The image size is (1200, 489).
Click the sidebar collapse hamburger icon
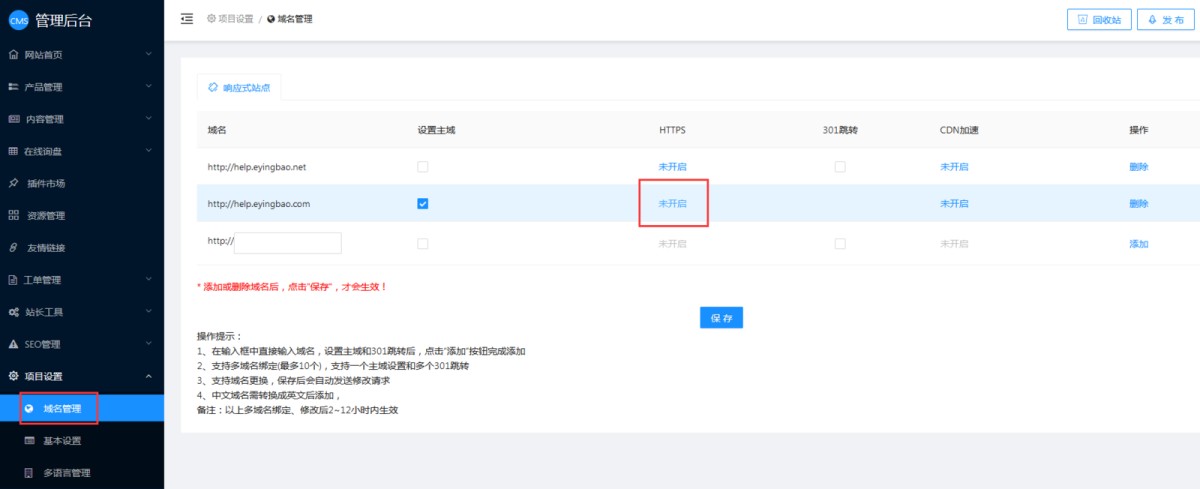pos(186,18)
